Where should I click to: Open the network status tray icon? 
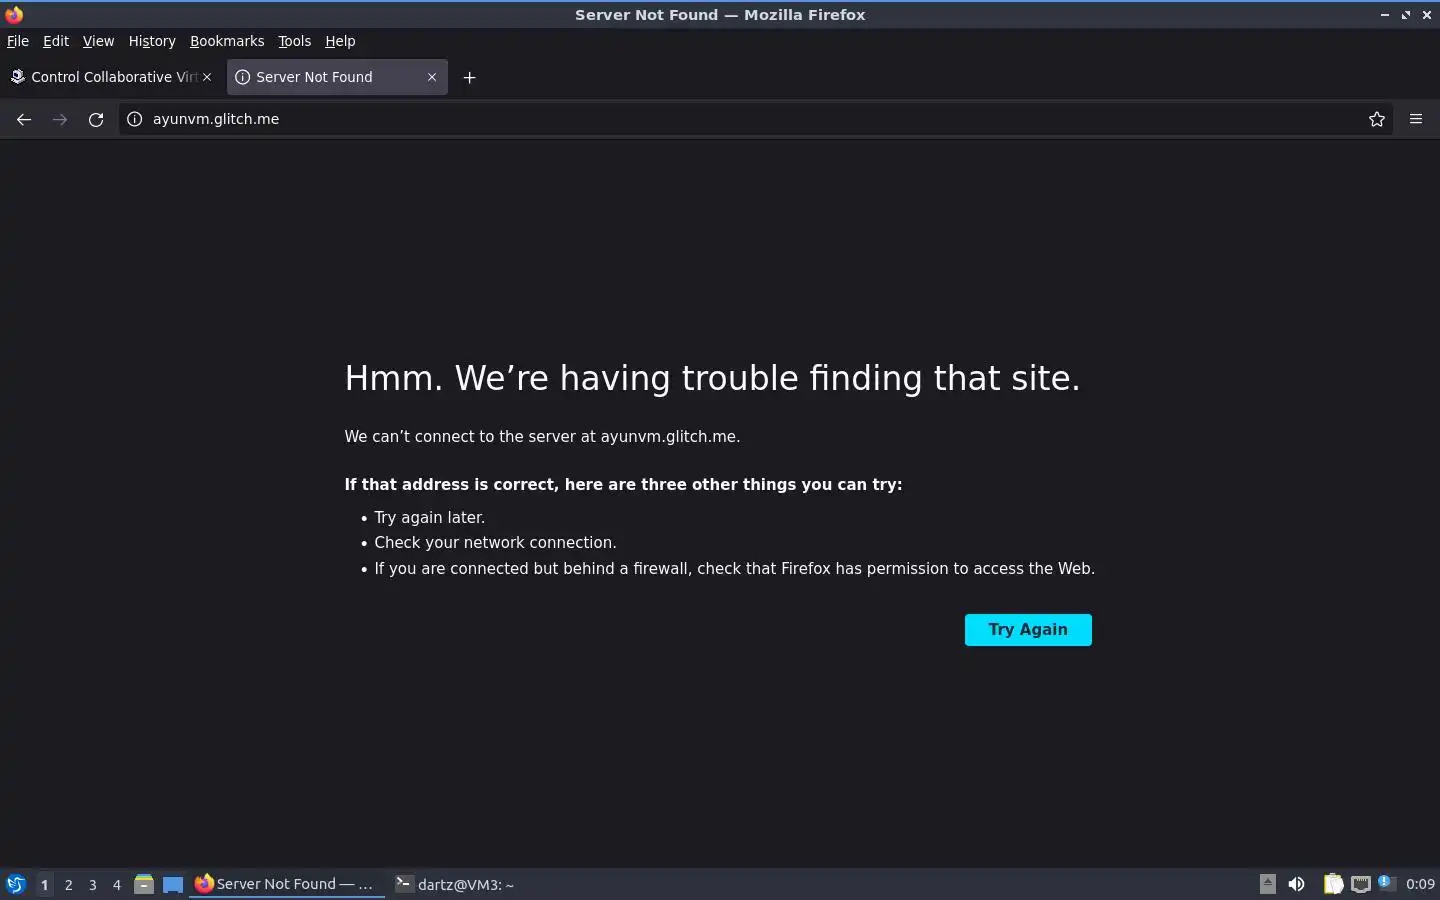pyautogui.click(x=1361, y=884)
